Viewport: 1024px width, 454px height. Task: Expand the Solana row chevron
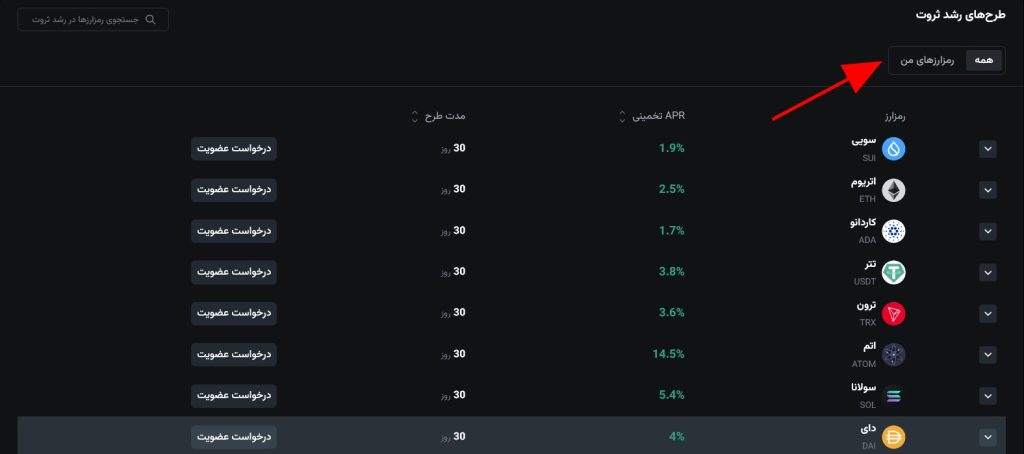click(988, 395)
